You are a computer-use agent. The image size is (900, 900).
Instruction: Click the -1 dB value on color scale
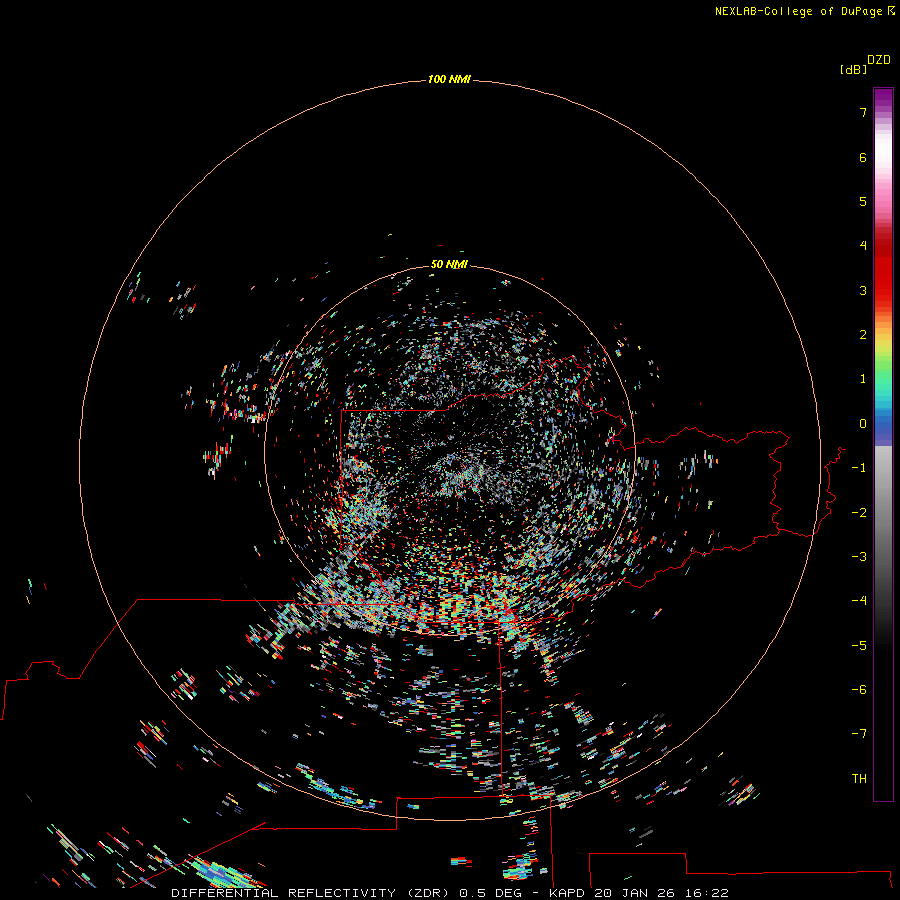(859, 468)
